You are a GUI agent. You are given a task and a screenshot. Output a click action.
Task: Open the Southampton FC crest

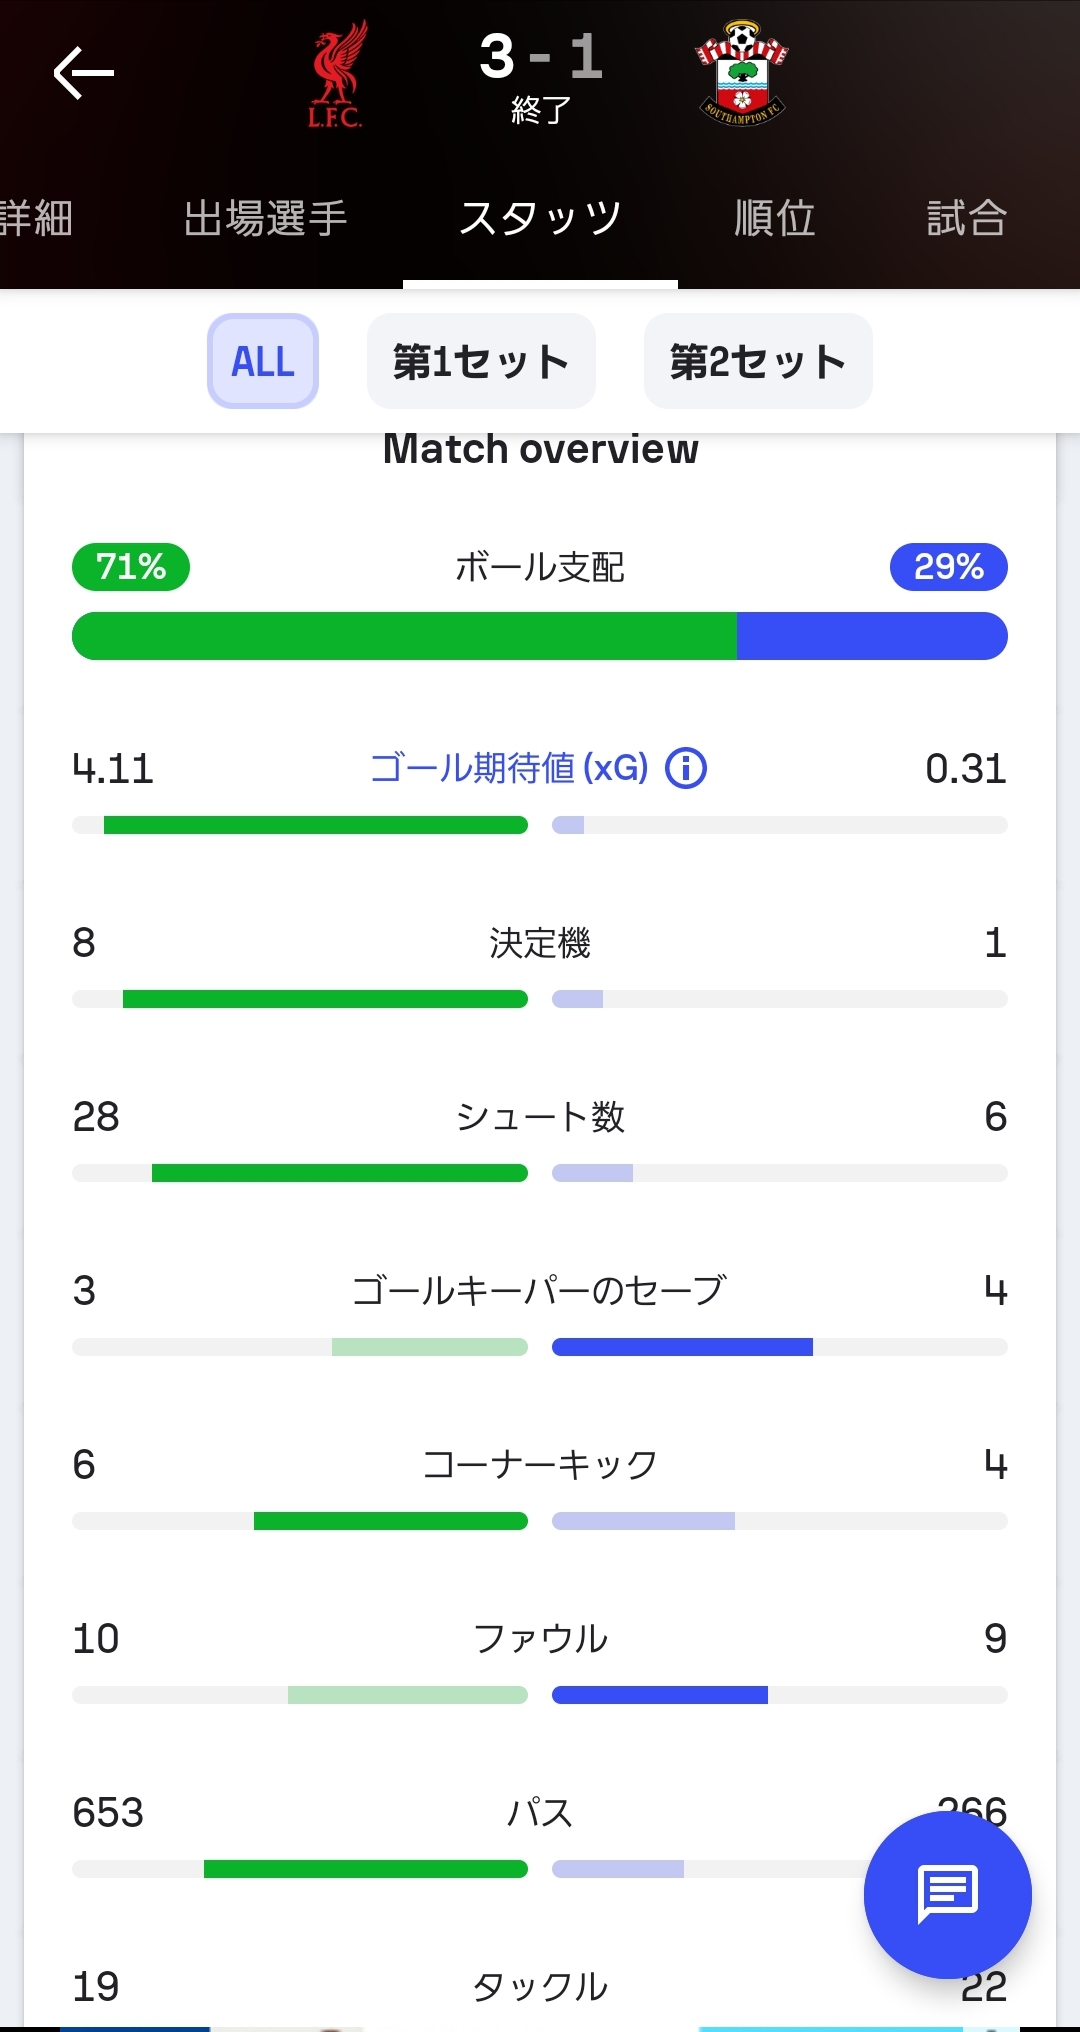741,73
